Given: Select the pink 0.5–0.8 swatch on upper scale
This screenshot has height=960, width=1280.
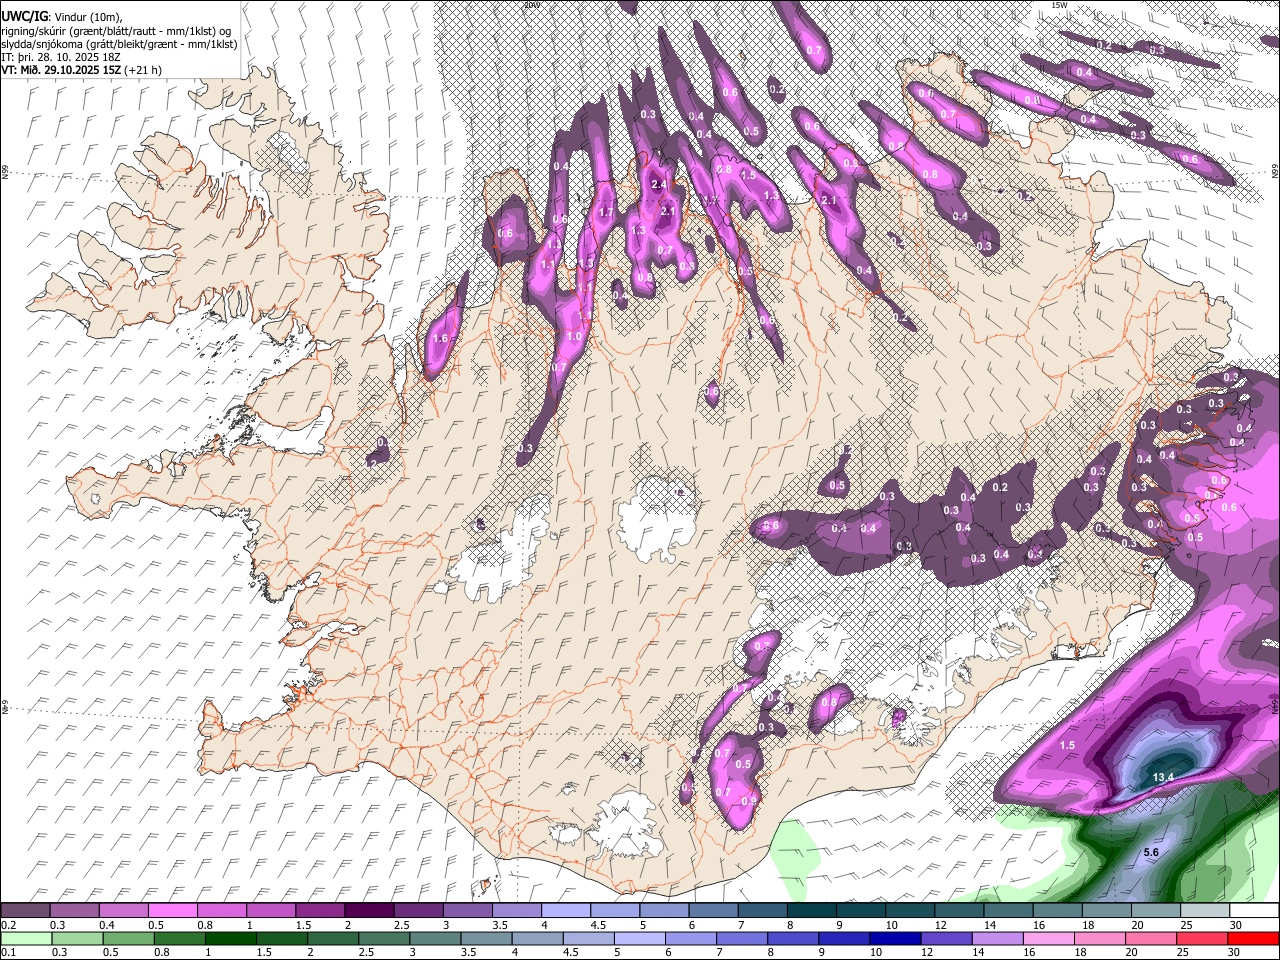Looking at the screenshot, I should tap(173, 911).
